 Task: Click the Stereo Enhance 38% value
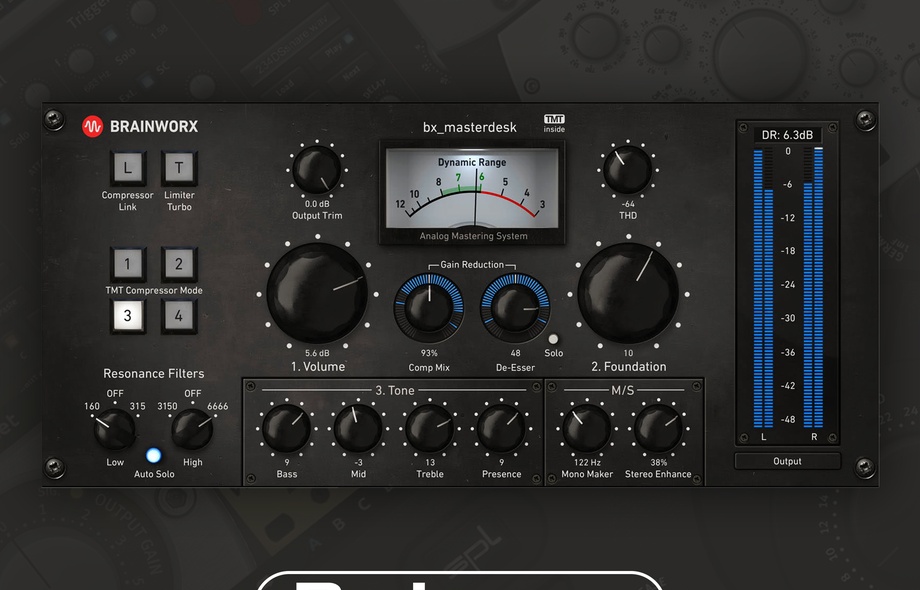click(658, 462)
